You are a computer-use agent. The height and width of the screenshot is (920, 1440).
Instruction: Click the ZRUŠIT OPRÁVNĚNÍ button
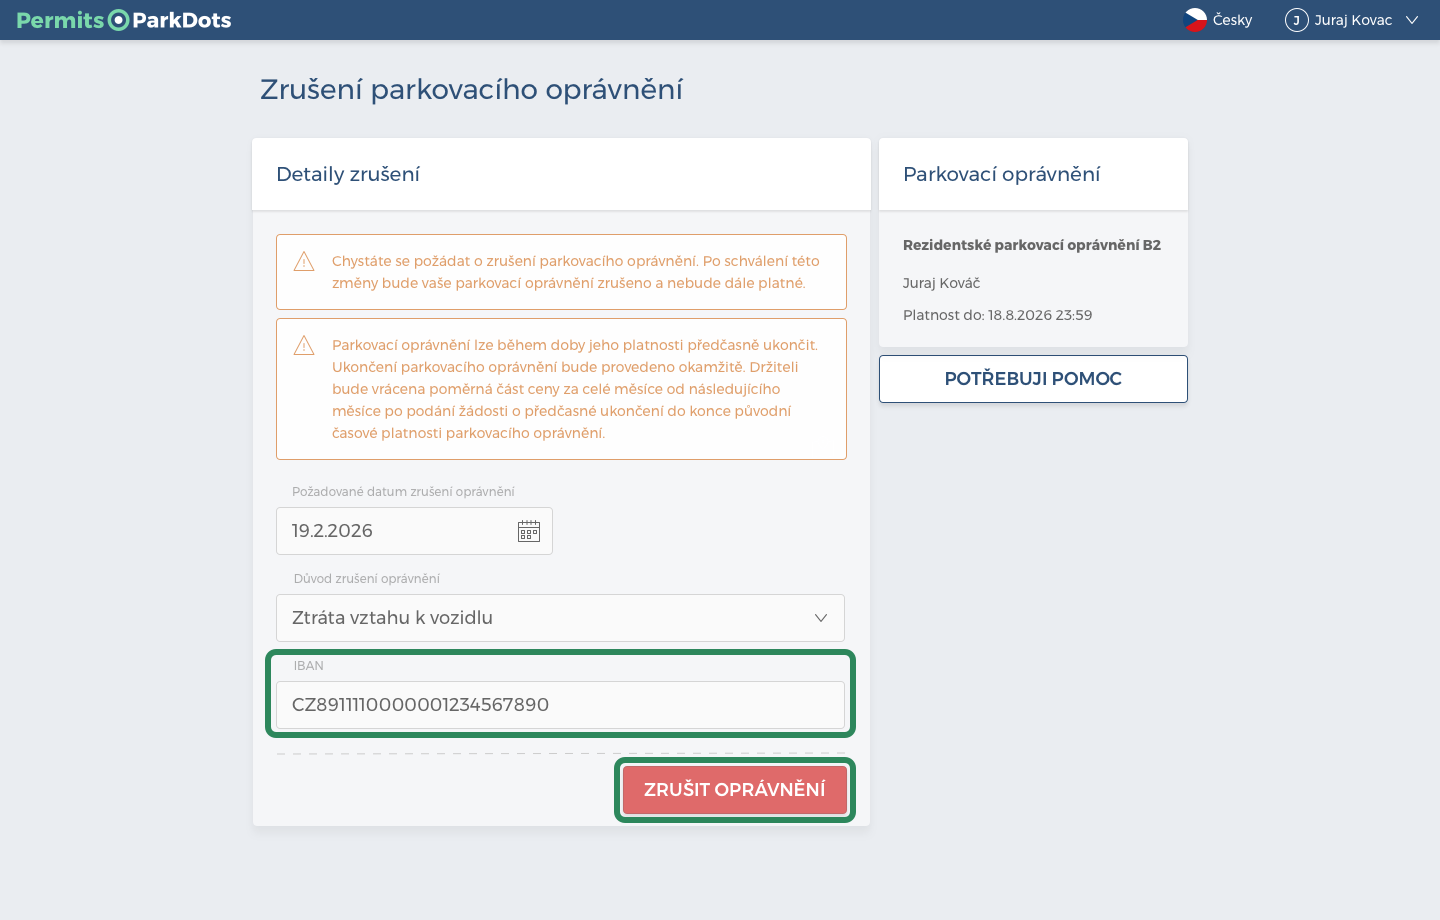click(x=735, y=790)
